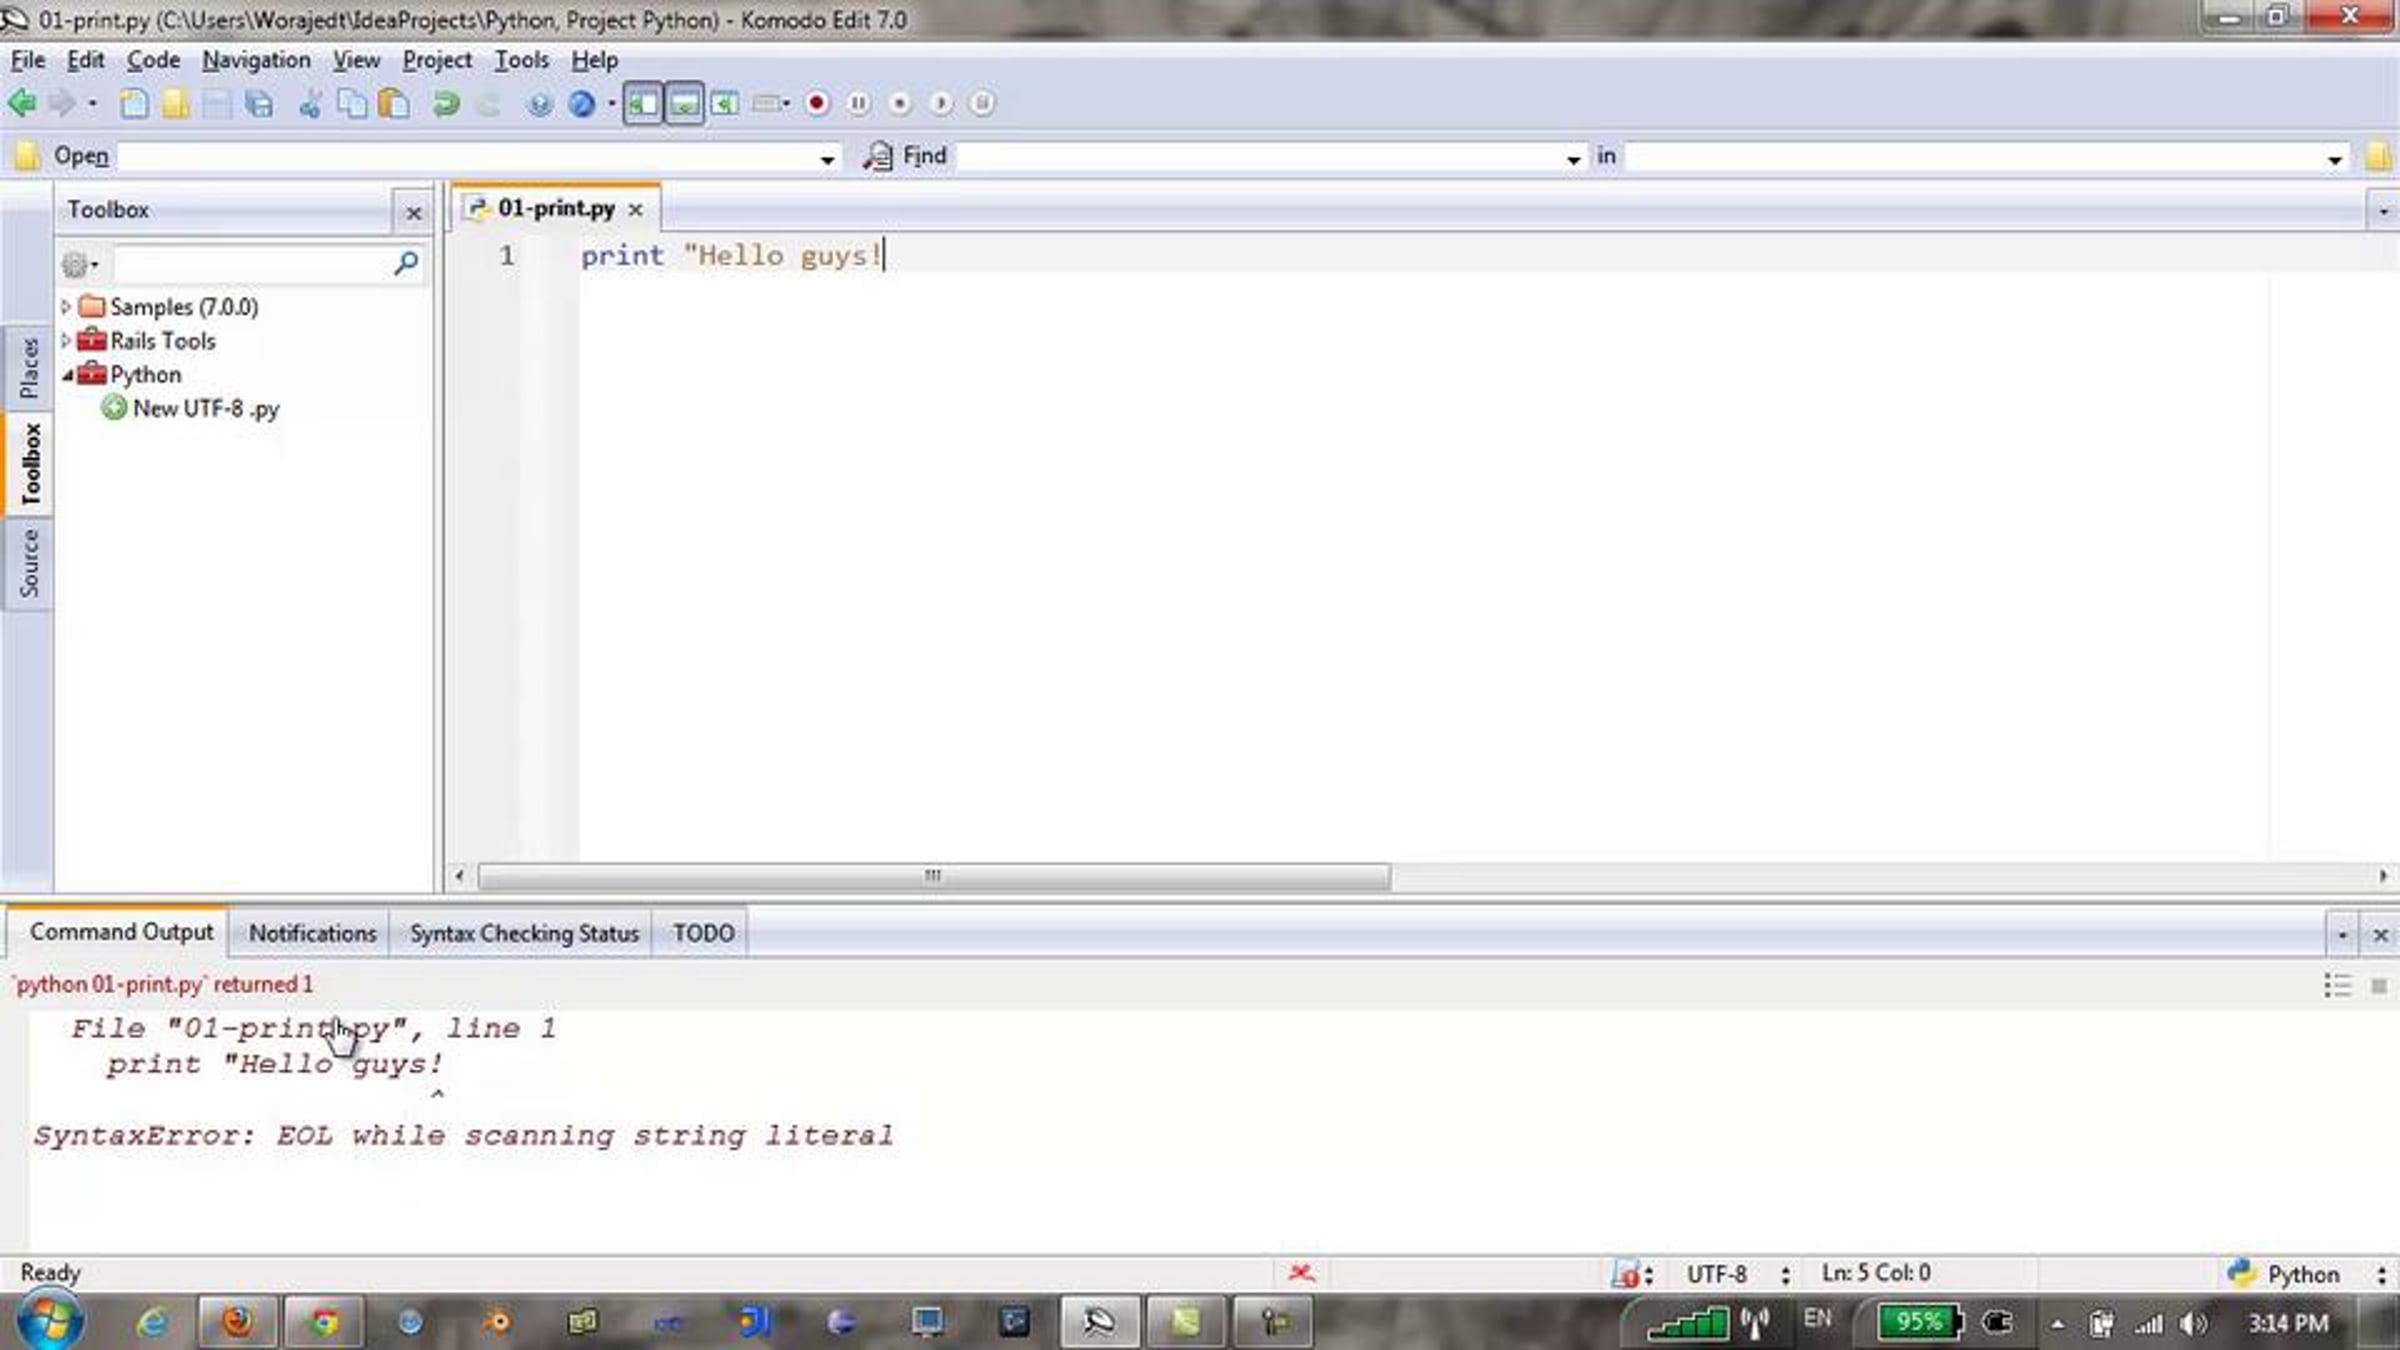Image resolution: width=2400 pixels, height=1350 pixels.
Task: Select the Command Output tab
Action: [x=121, y=932]
